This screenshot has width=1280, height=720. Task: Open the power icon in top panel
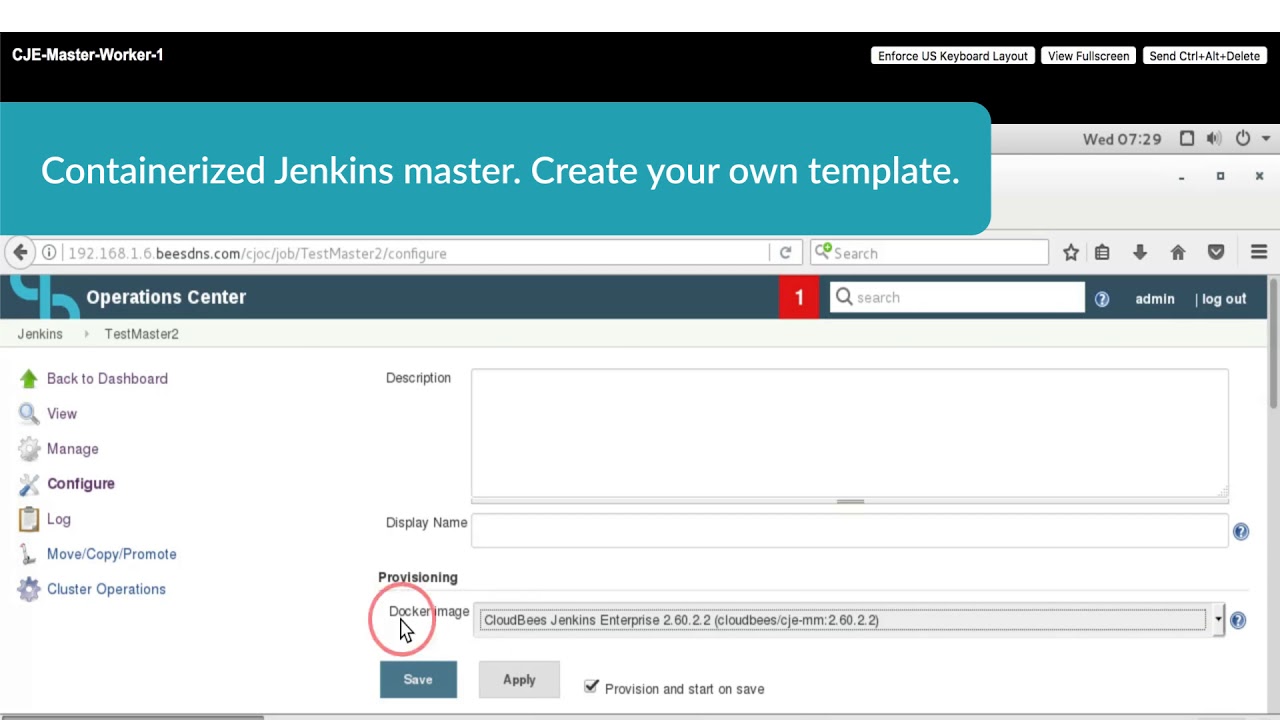pyautogui.click(x=1243, y=139)
